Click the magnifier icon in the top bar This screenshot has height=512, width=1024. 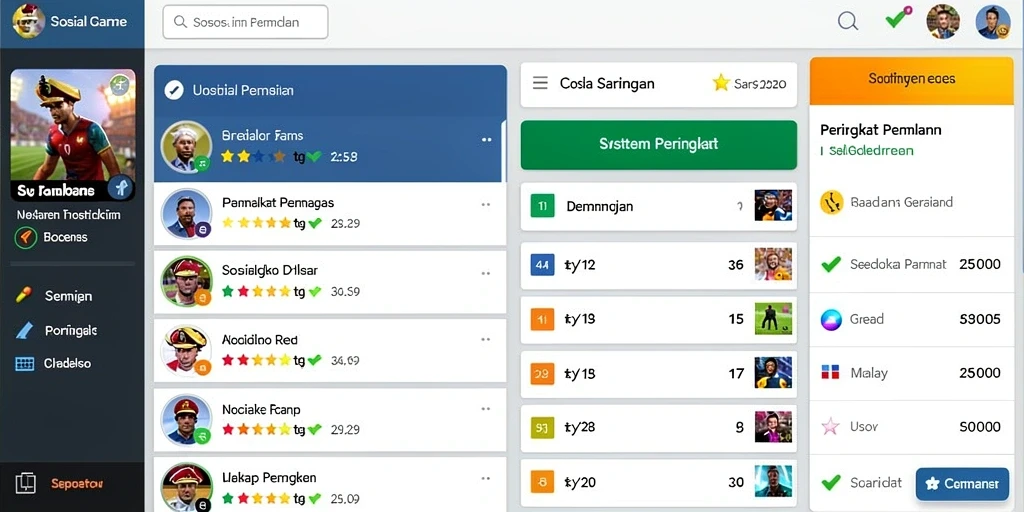tap(848, 22)
